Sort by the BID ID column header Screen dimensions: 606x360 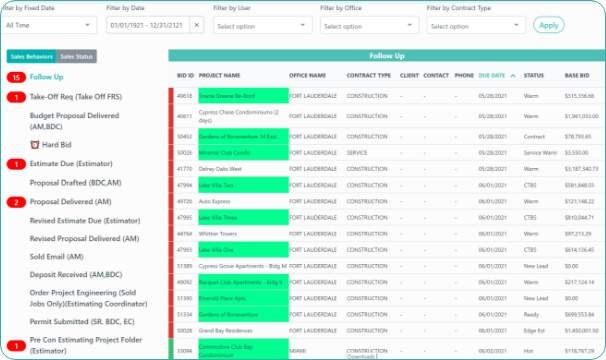pos(185,75)
